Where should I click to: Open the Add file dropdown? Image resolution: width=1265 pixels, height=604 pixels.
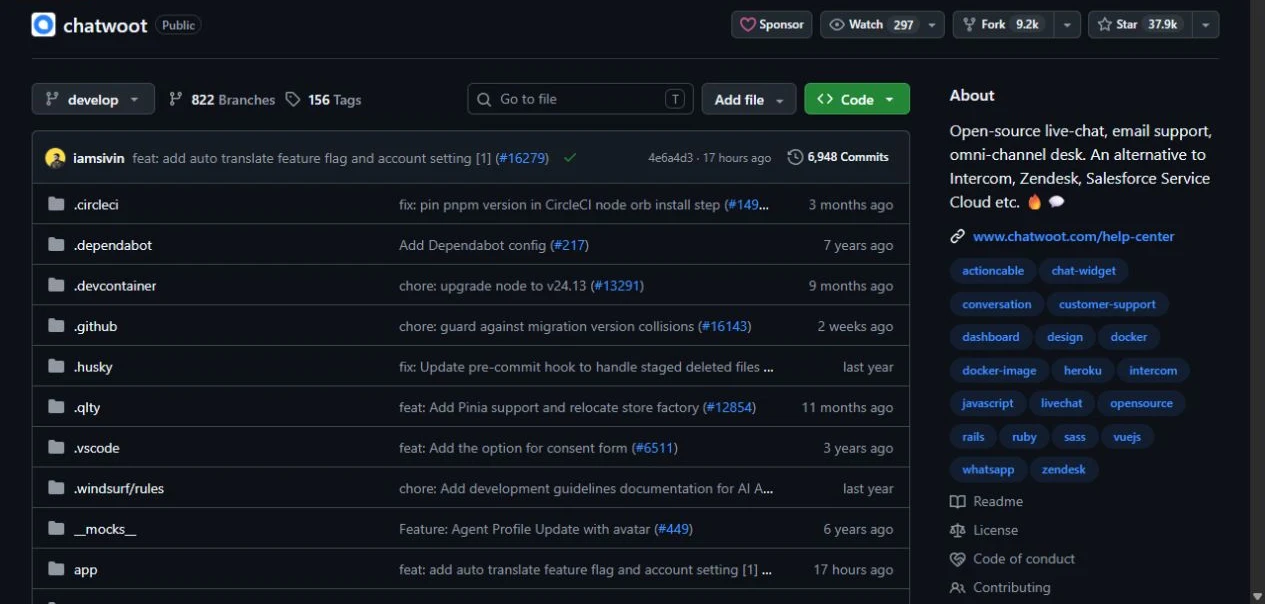pos(749,99)
